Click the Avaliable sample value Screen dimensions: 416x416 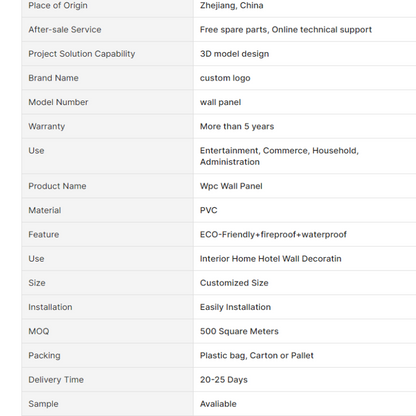point(218,404)
